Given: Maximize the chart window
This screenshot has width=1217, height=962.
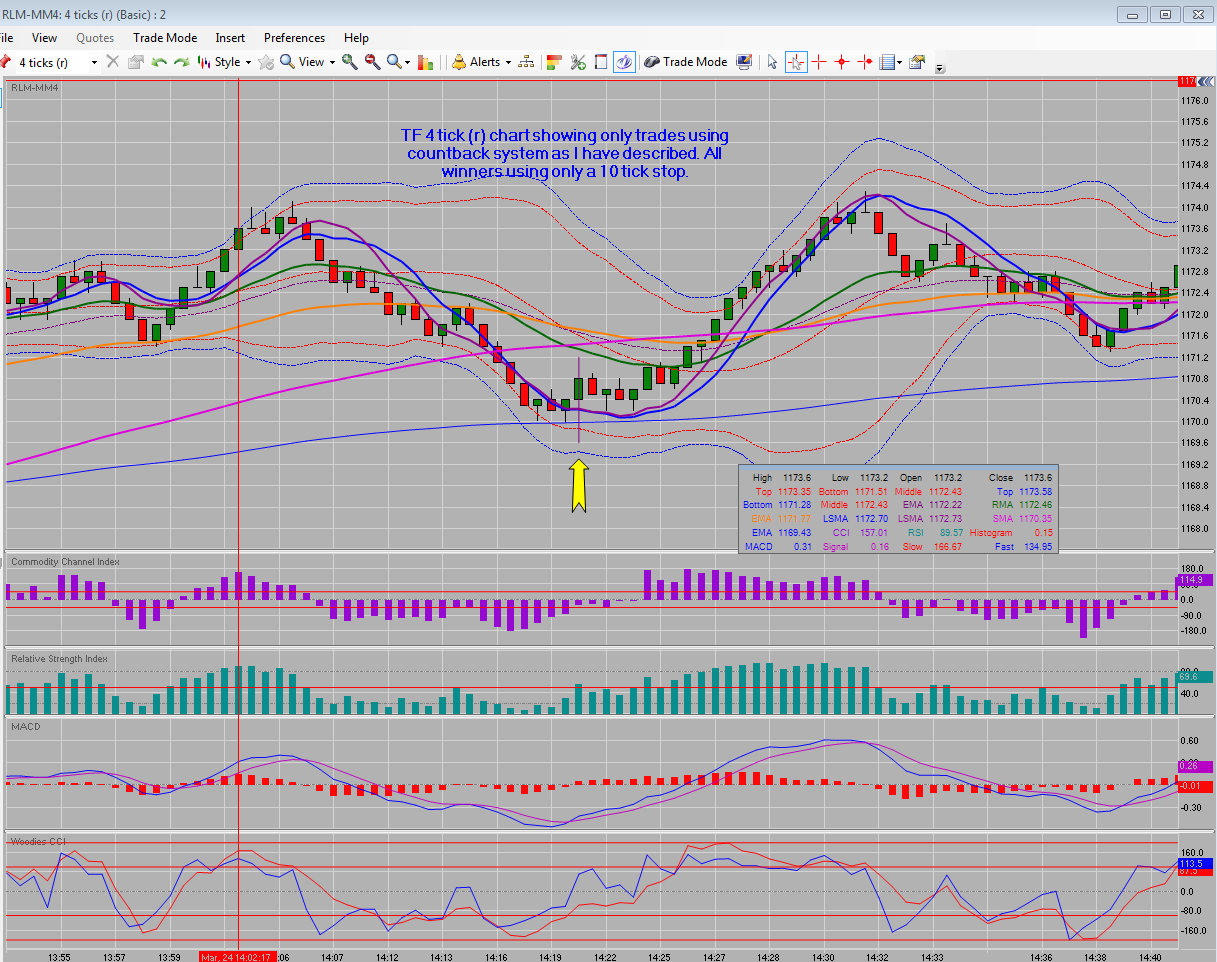Looking at the screenshot, I should click(x=1164, y=14).
